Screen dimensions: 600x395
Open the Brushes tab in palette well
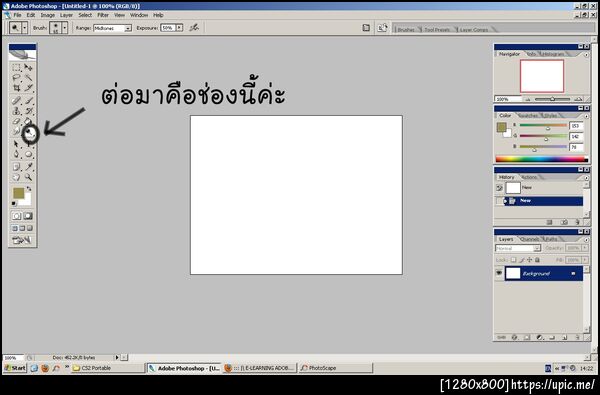tap(406, 29)
